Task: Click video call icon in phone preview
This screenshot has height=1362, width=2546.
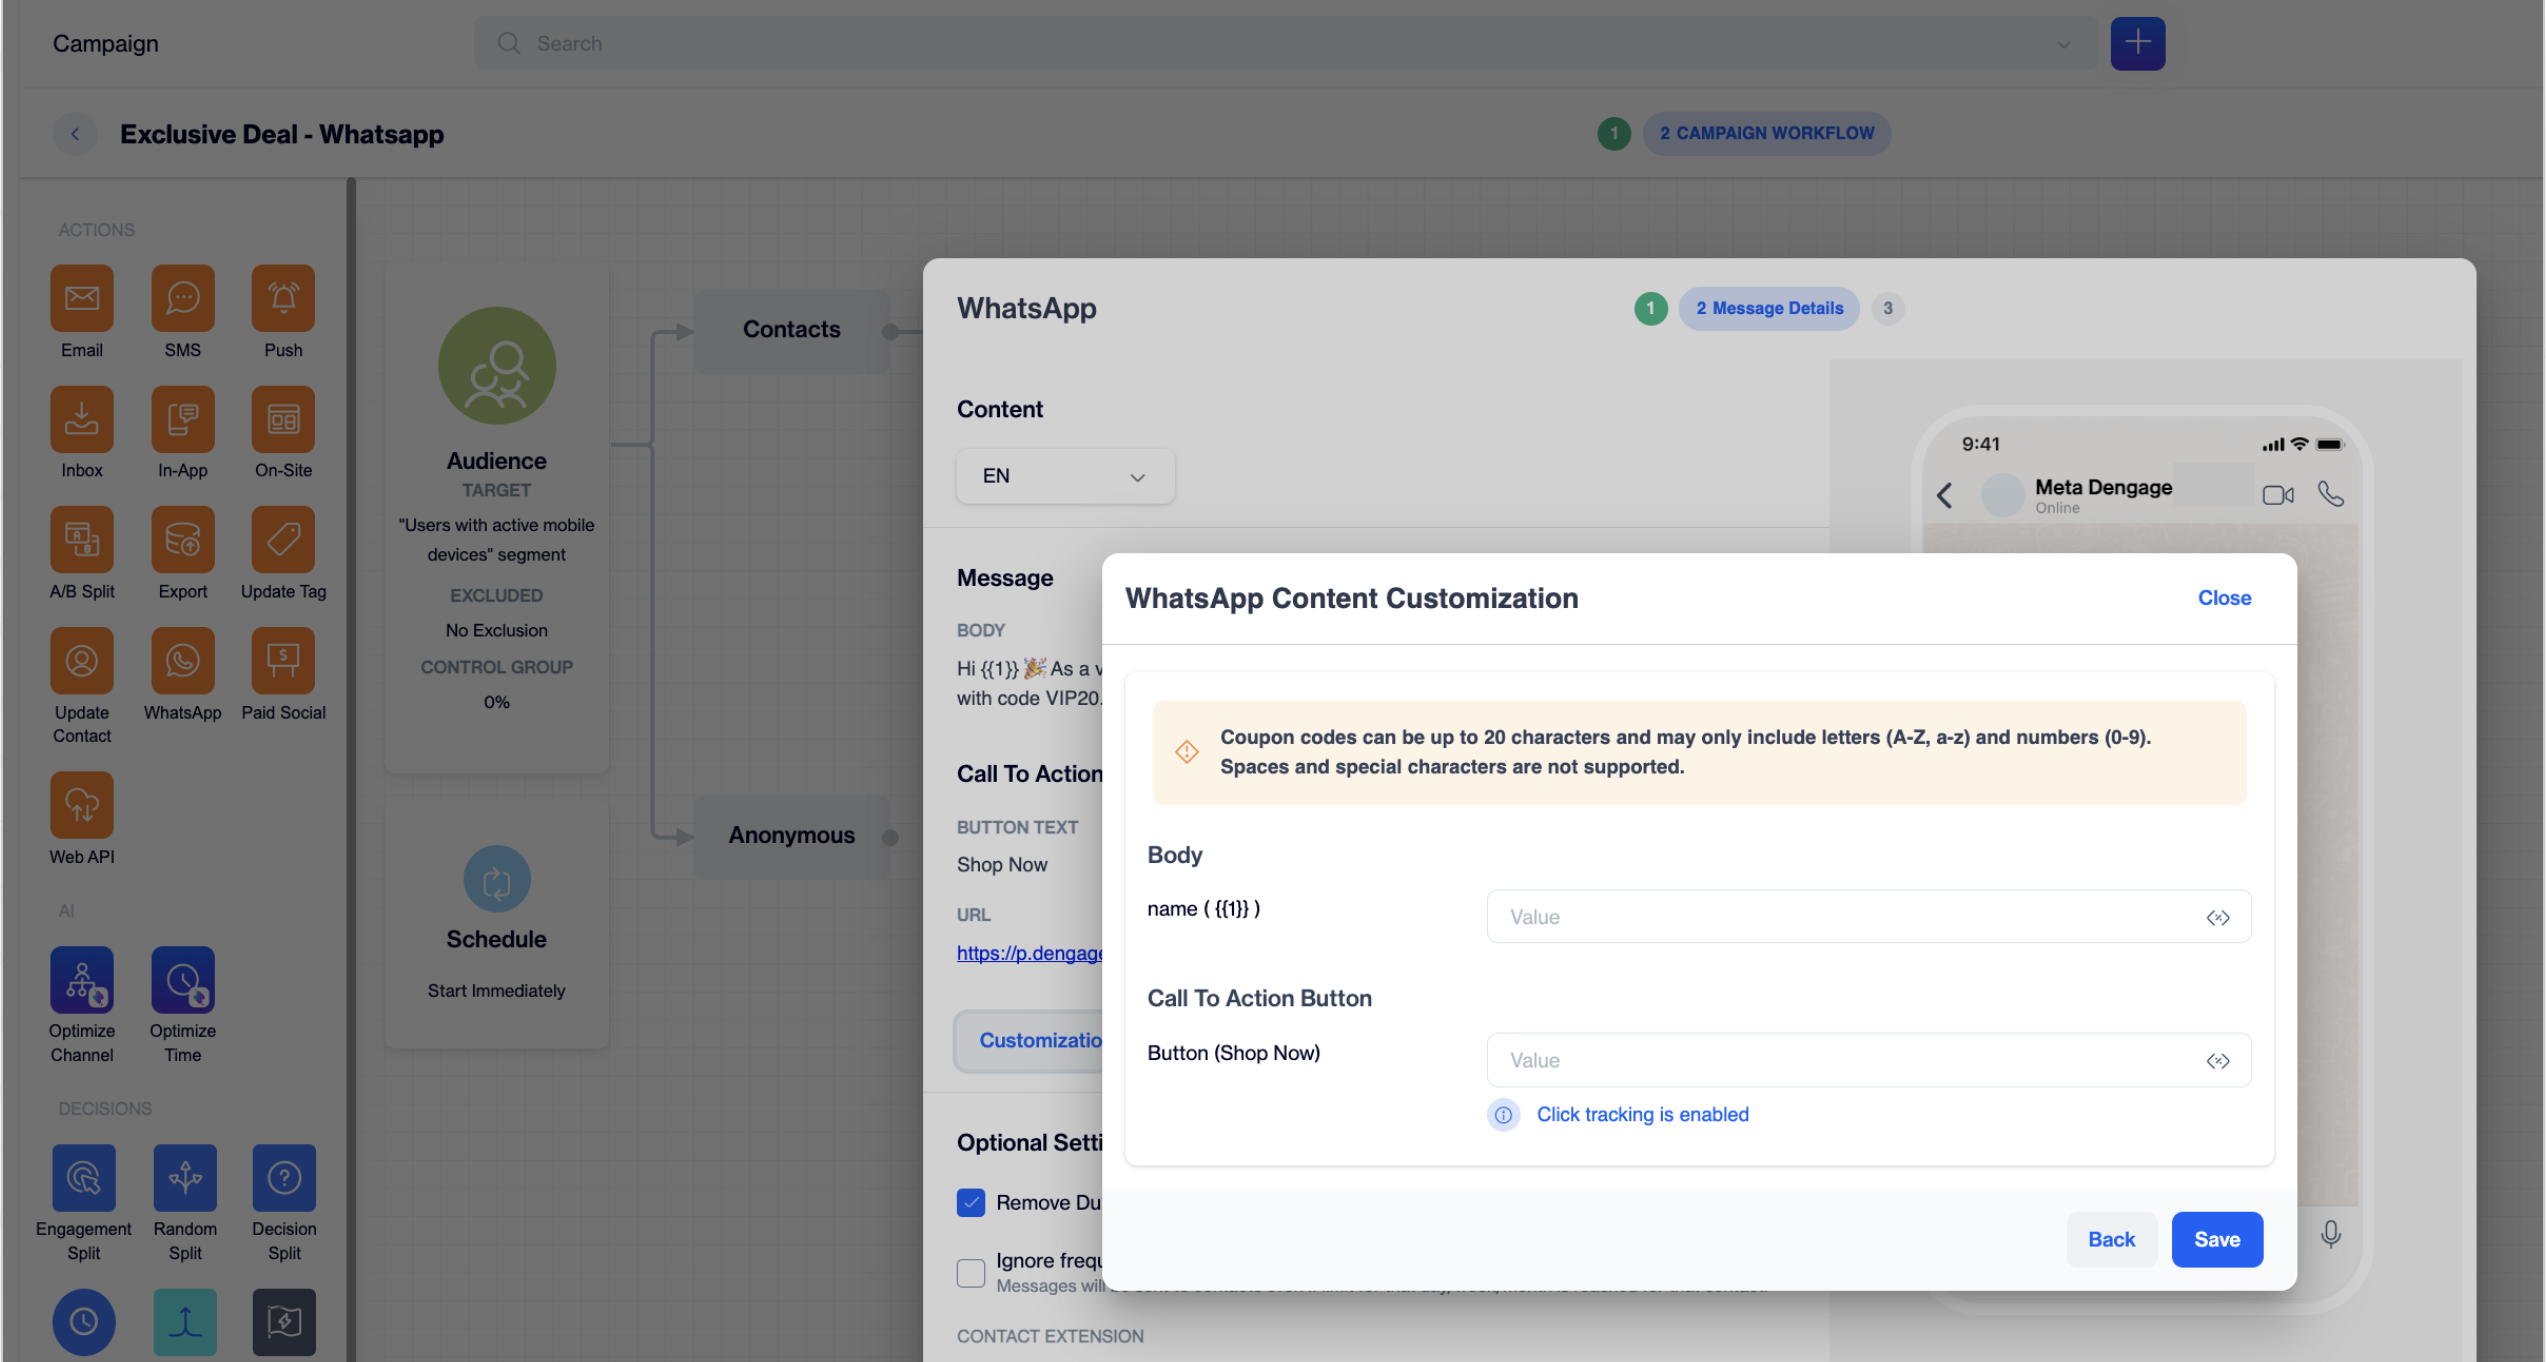Action: point(2277,495)
